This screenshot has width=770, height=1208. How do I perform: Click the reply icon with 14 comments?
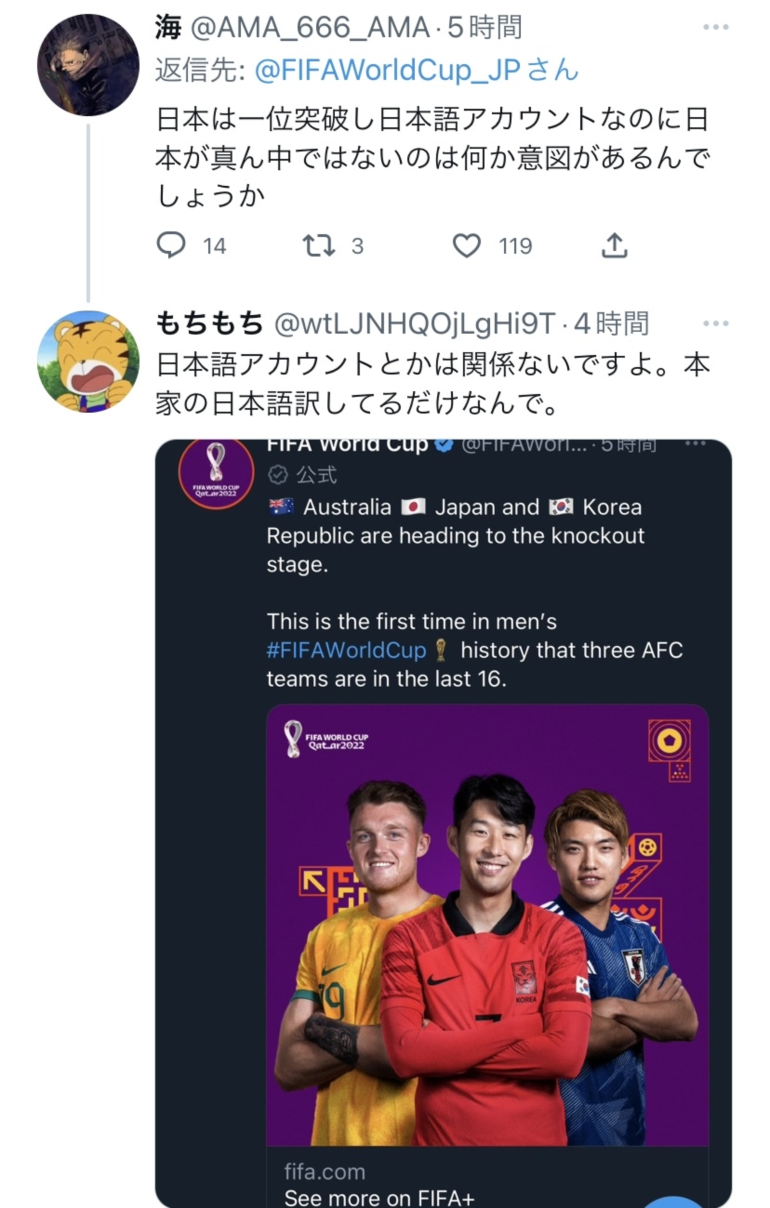172,245
